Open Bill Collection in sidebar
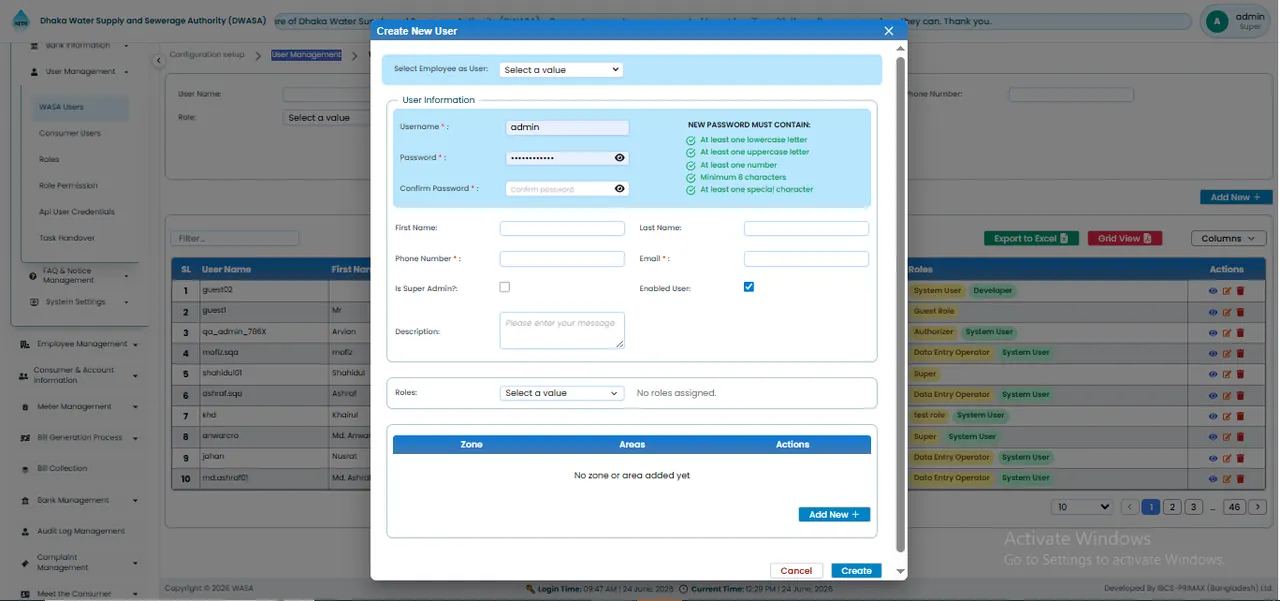The width and height of the screenshot is (1280, 601). (x=62, y=469)
